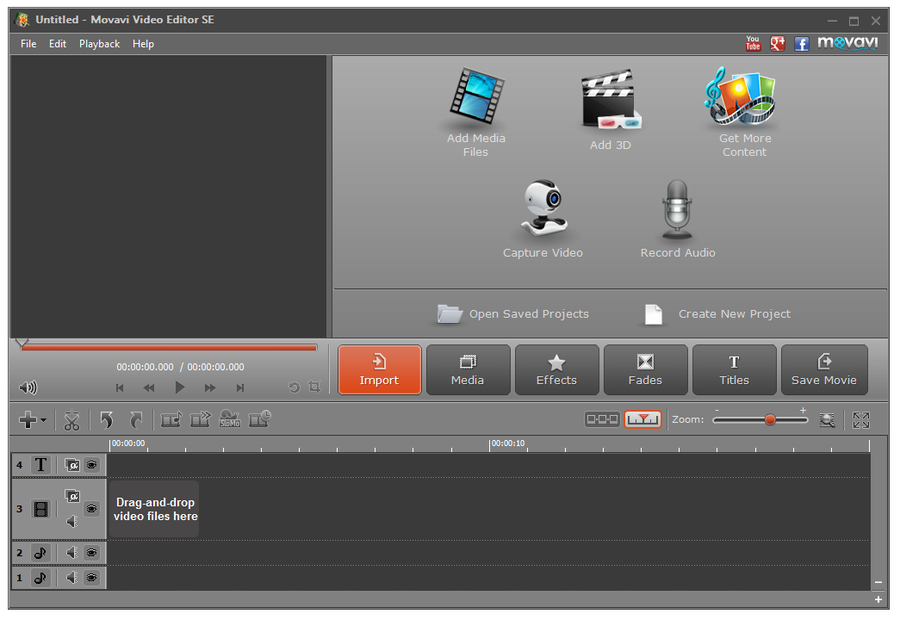Click the undo arrow under the preview
The width and height of the screenshot is (900, 620).
[x=294, y=388]
